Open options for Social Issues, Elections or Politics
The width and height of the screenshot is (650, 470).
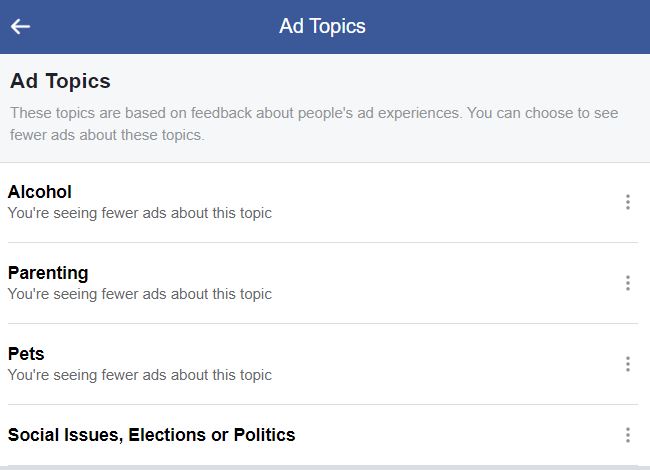(628, 435)
